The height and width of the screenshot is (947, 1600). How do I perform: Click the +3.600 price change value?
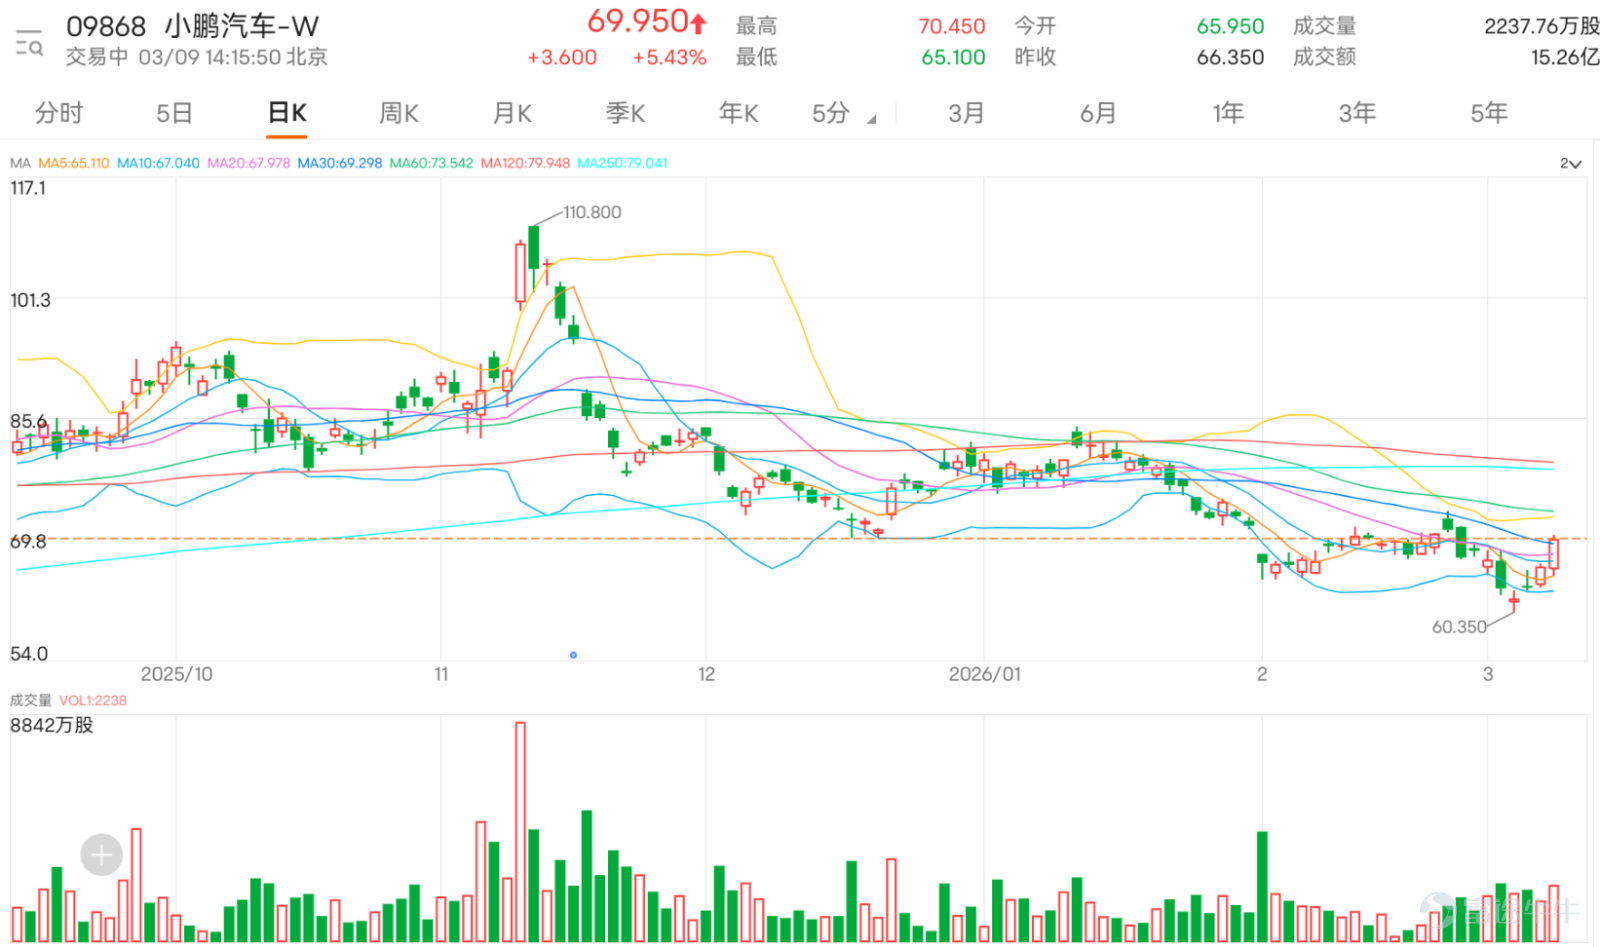coord(562,58)
